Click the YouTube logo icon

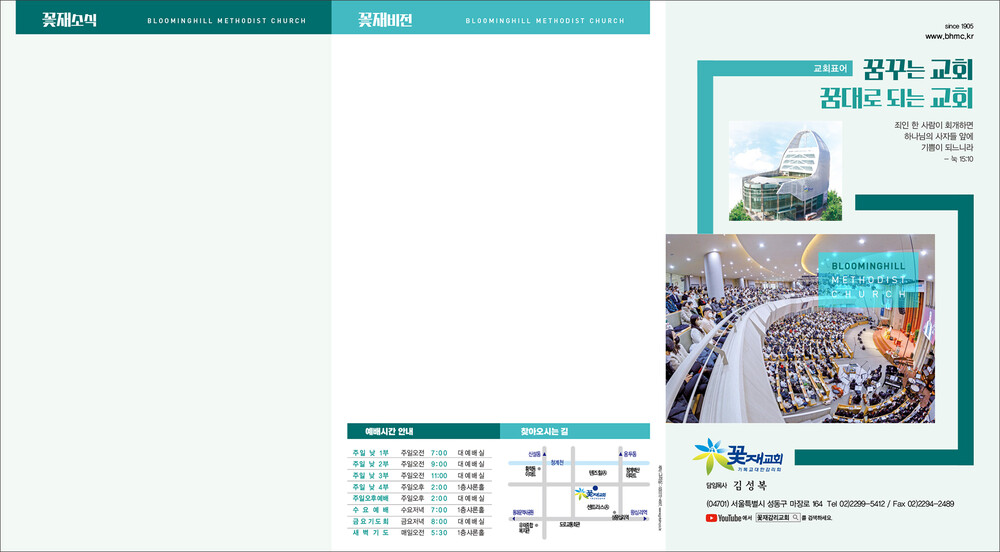pyautogui.click(x=712, y=518)
